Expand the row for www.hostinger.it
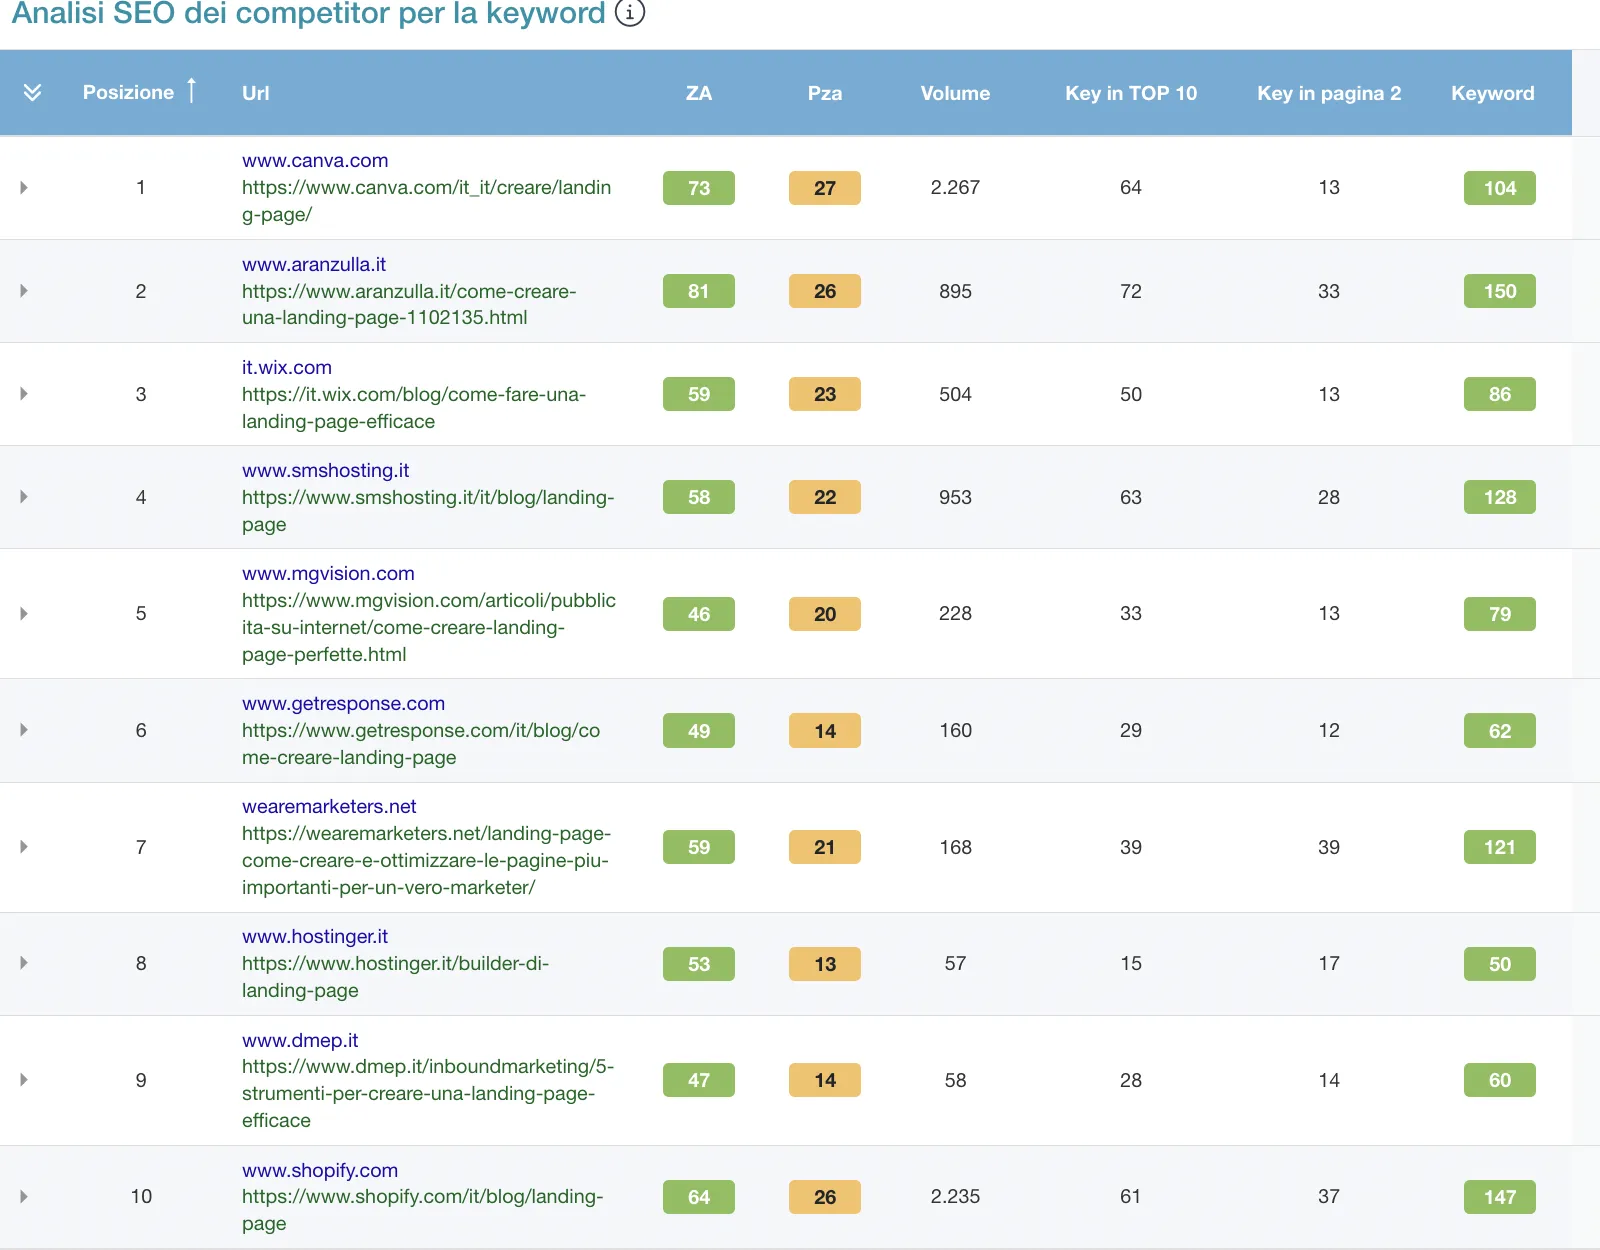 click(x=23, y=963)
